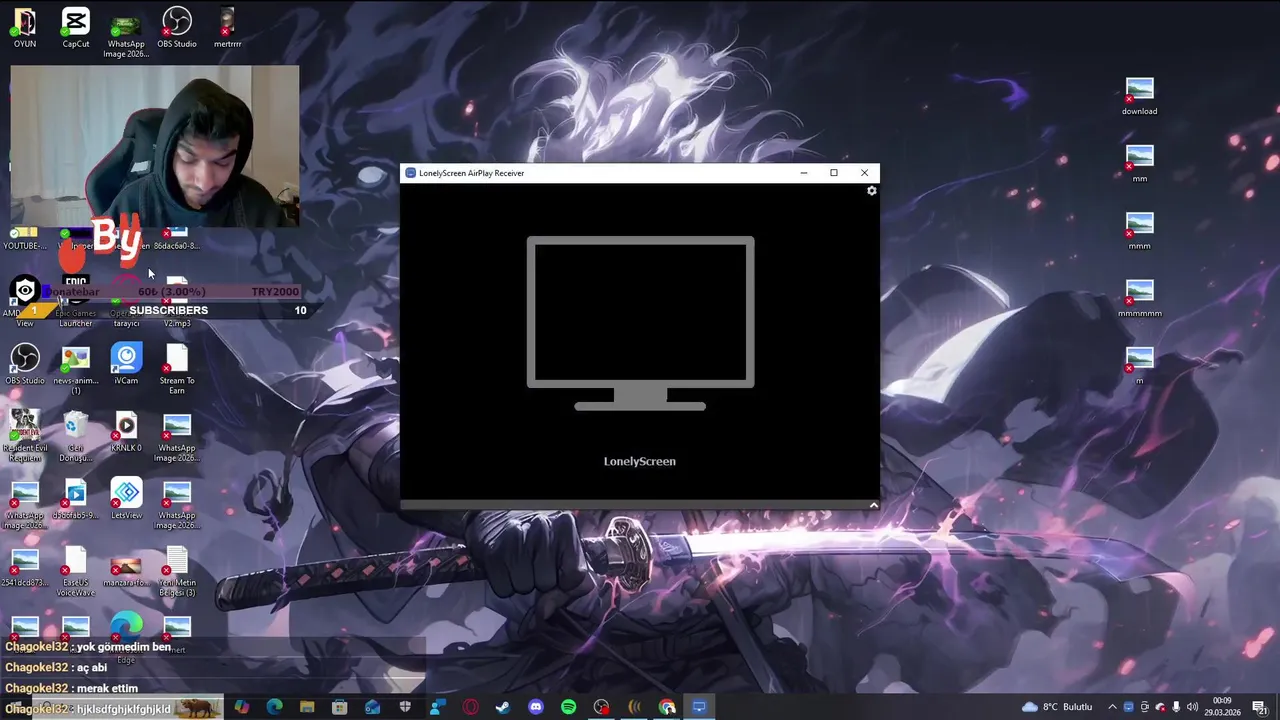1280x720 pixels.
Task: Select the news-anim image file icon
Action: pos(76,369)
